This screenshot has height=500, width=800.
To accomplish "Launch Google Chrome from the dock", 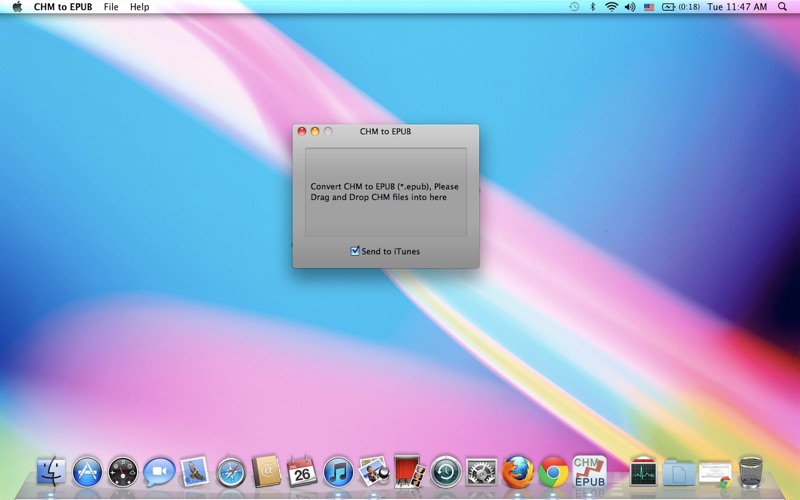I will click(553, 472).
